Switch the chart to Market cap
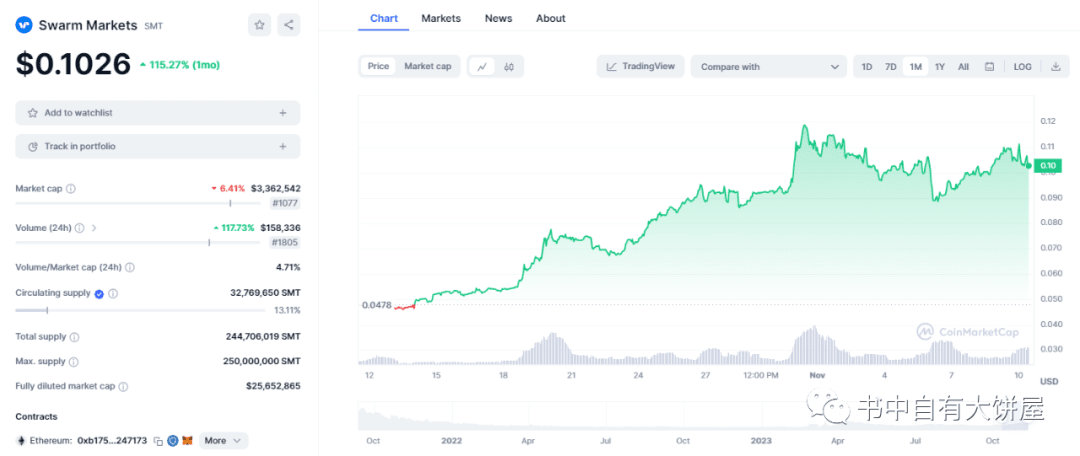This screenshot has height=456, width=1080. 427,67
